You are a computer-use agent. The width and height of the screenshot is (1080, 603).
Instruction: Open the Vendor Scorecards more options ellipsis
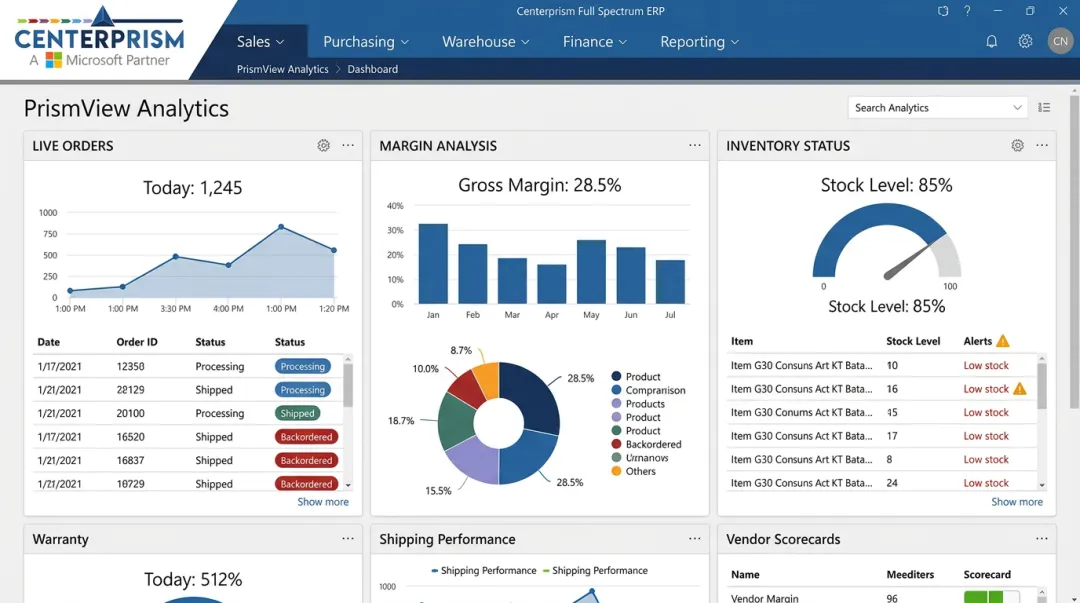point(1041,539)
